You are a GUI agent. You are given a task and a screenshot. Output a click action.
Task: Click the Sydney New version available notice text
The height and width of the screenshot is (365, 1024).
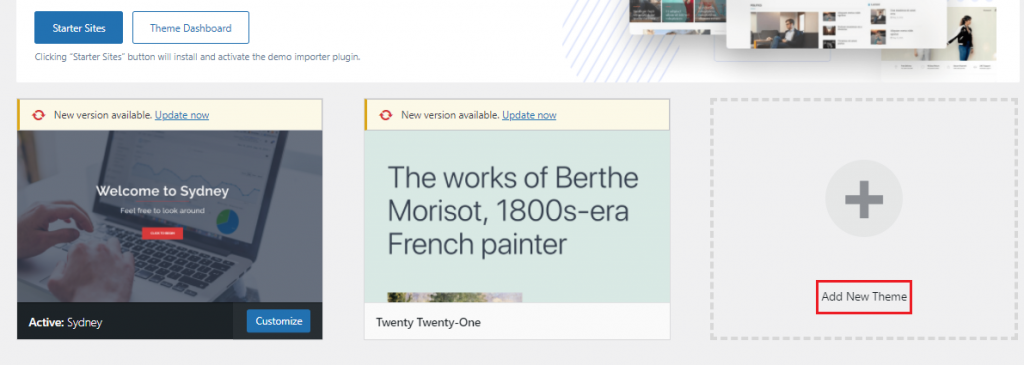pyautogui.click(x=103, y=115)
